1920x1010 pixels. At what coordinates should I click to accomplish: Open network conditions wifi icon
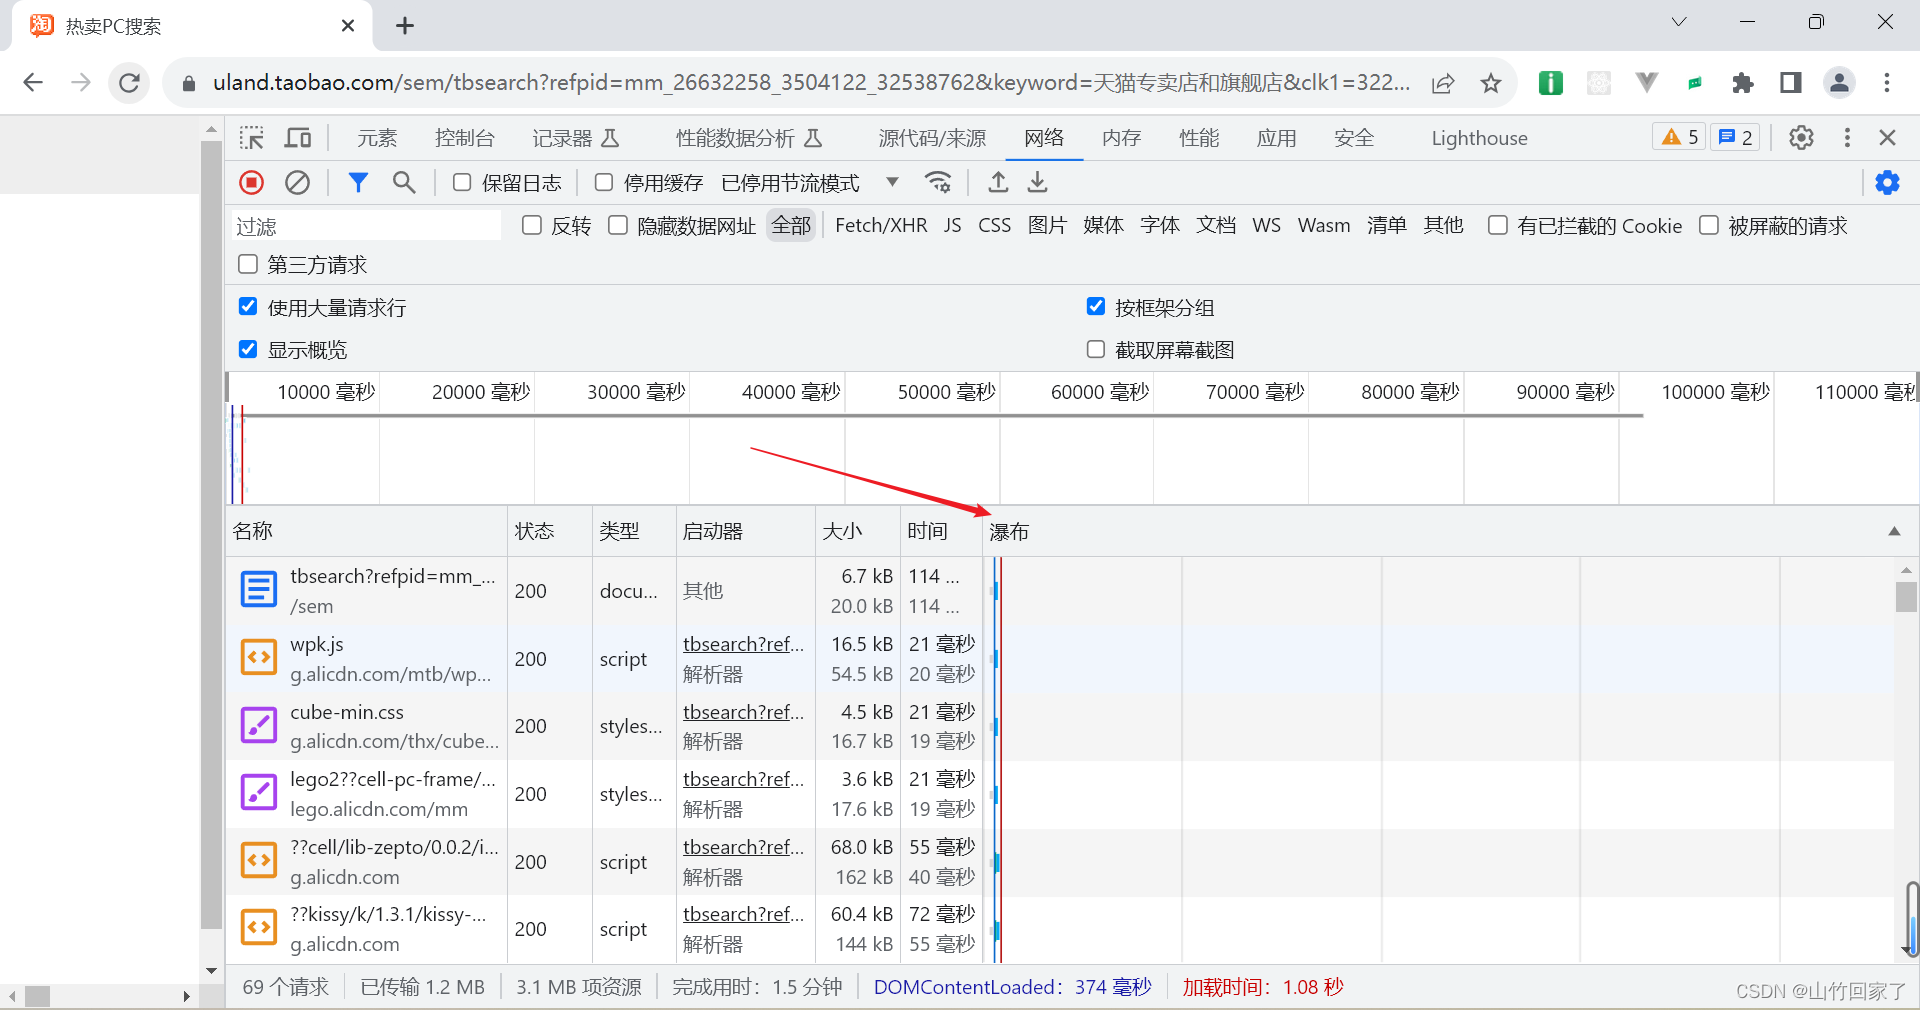pos(938,182)
